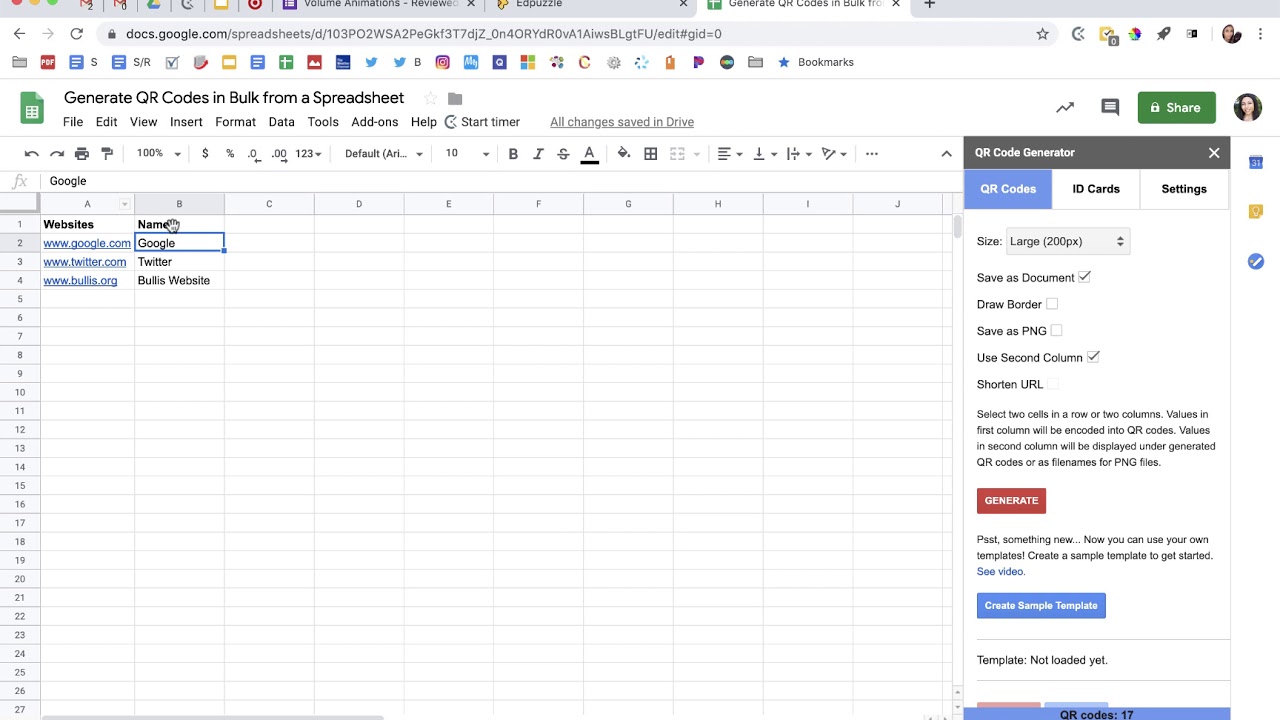Select the Bullis Website cell
The image size is (1280, 720).
click(179, 281)
